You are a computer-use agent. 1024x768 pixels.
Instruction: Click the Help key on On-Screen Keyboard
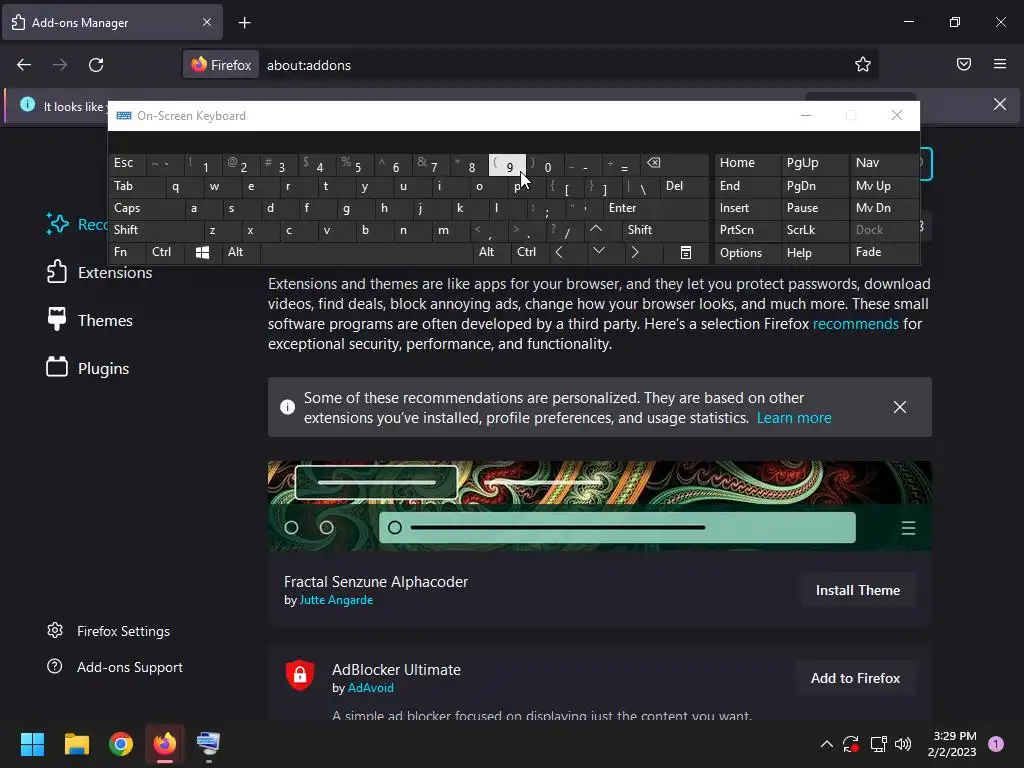814,253
